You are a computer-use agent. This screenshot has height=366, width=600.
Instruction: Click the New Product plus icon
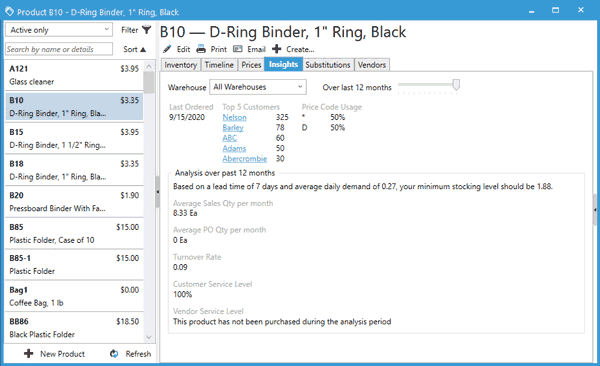pyautogui.click(x=29, y=353)
